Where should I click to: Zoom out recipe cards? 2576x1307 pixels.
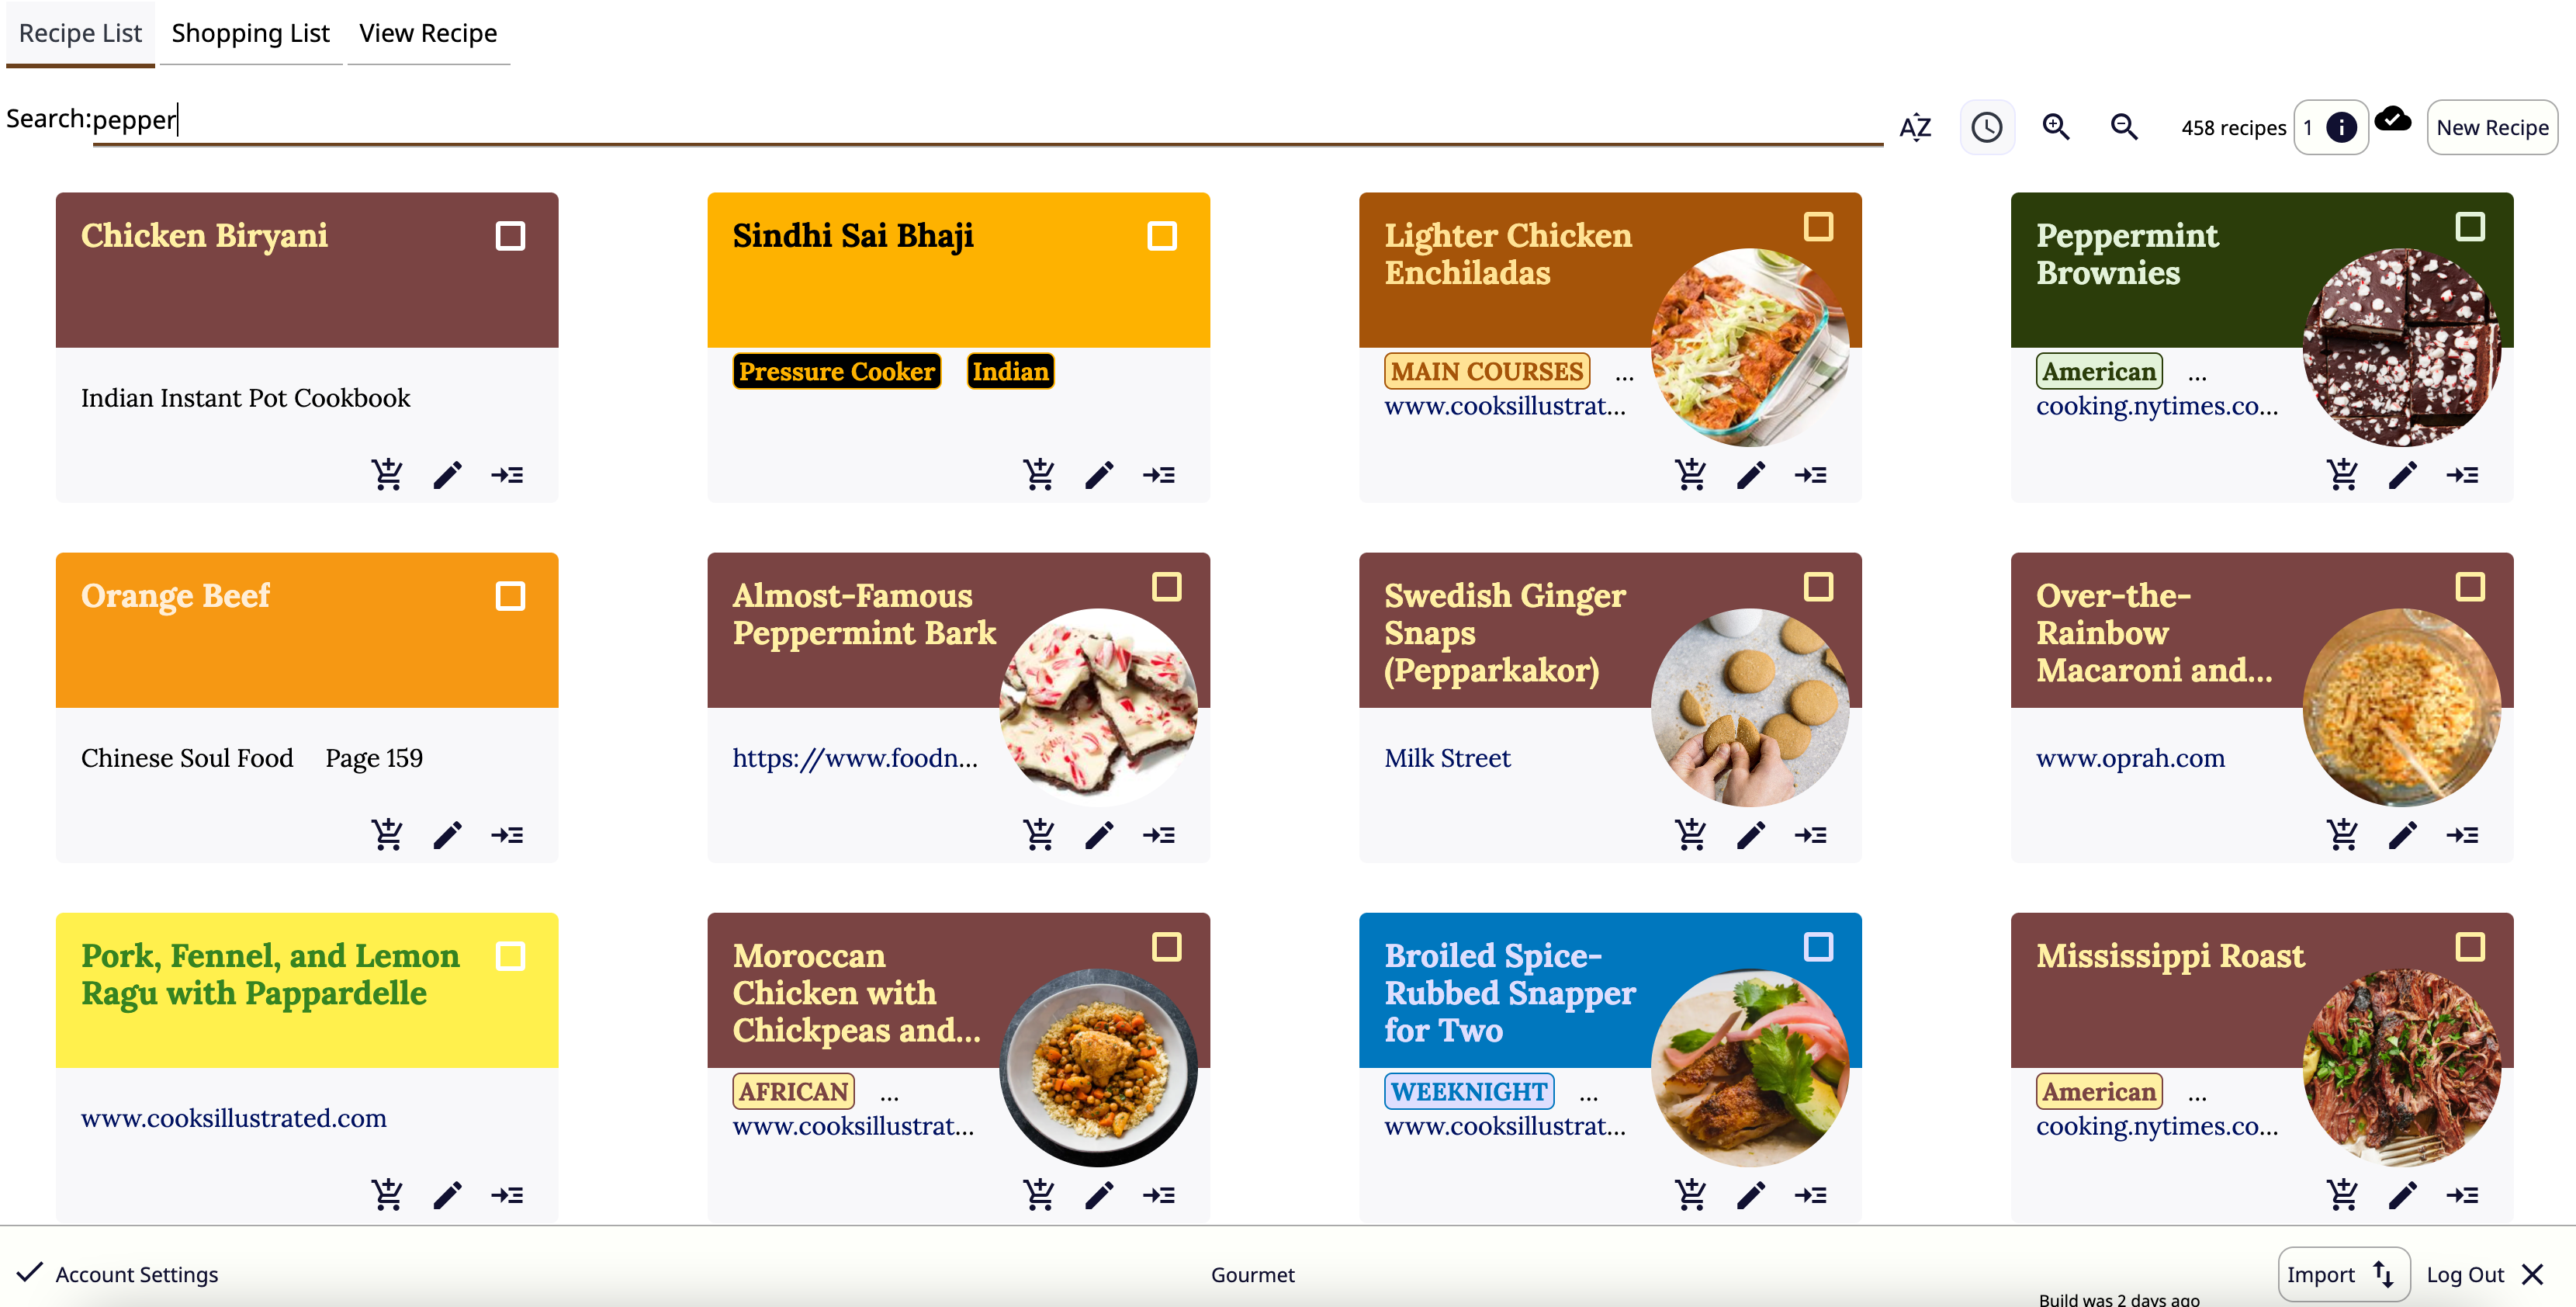pos(2124,127)
